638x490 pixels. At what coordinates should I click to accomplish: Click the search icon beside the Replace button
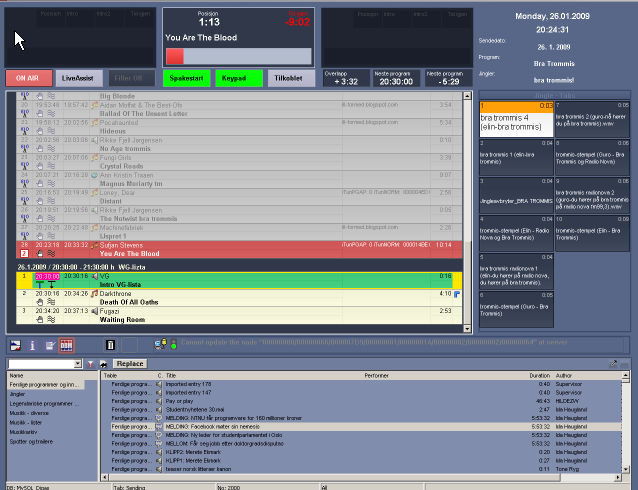[103, 364]
